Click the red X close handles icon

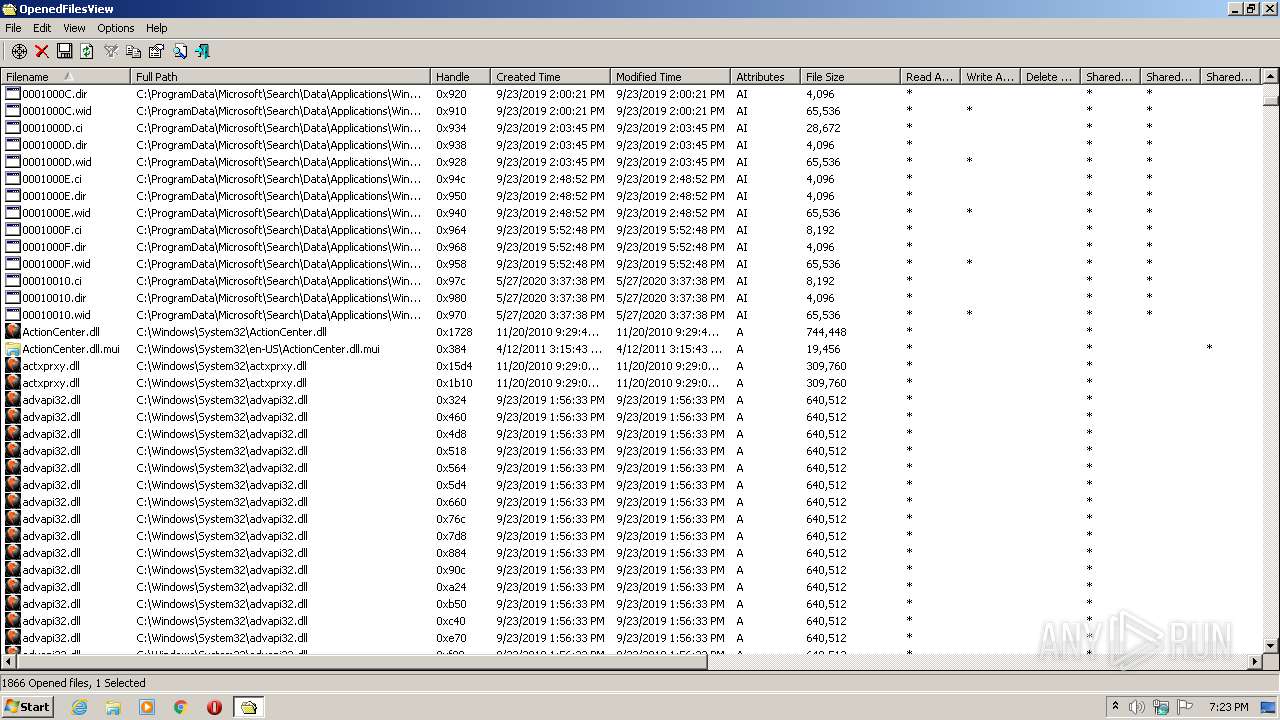click(x=42, y=51)
